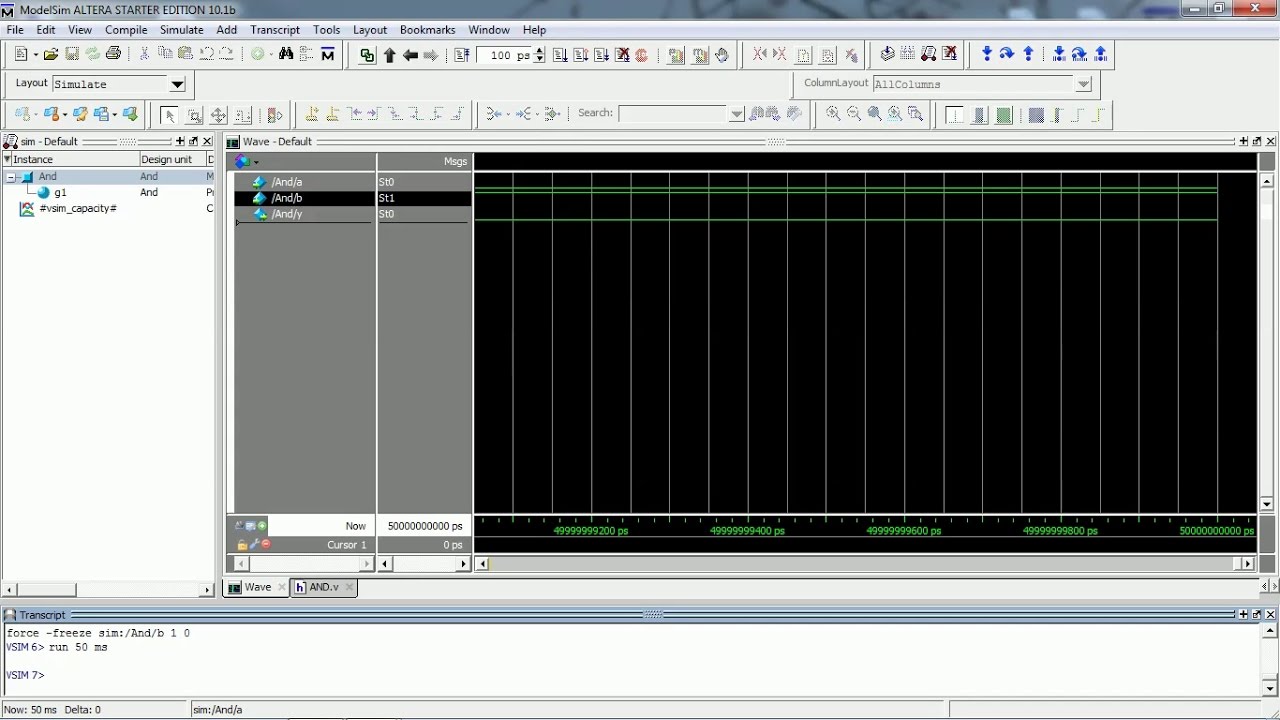
Task: Increase run length with up stepper
Action: (540, 51)
